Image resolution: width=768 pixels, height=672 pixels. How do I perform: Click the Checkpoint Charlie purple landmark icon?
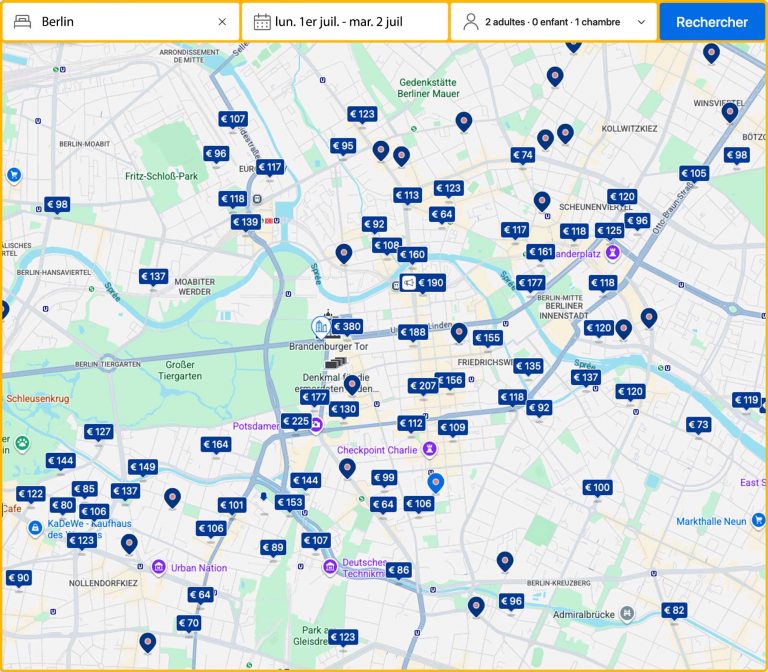pos(430,449)
